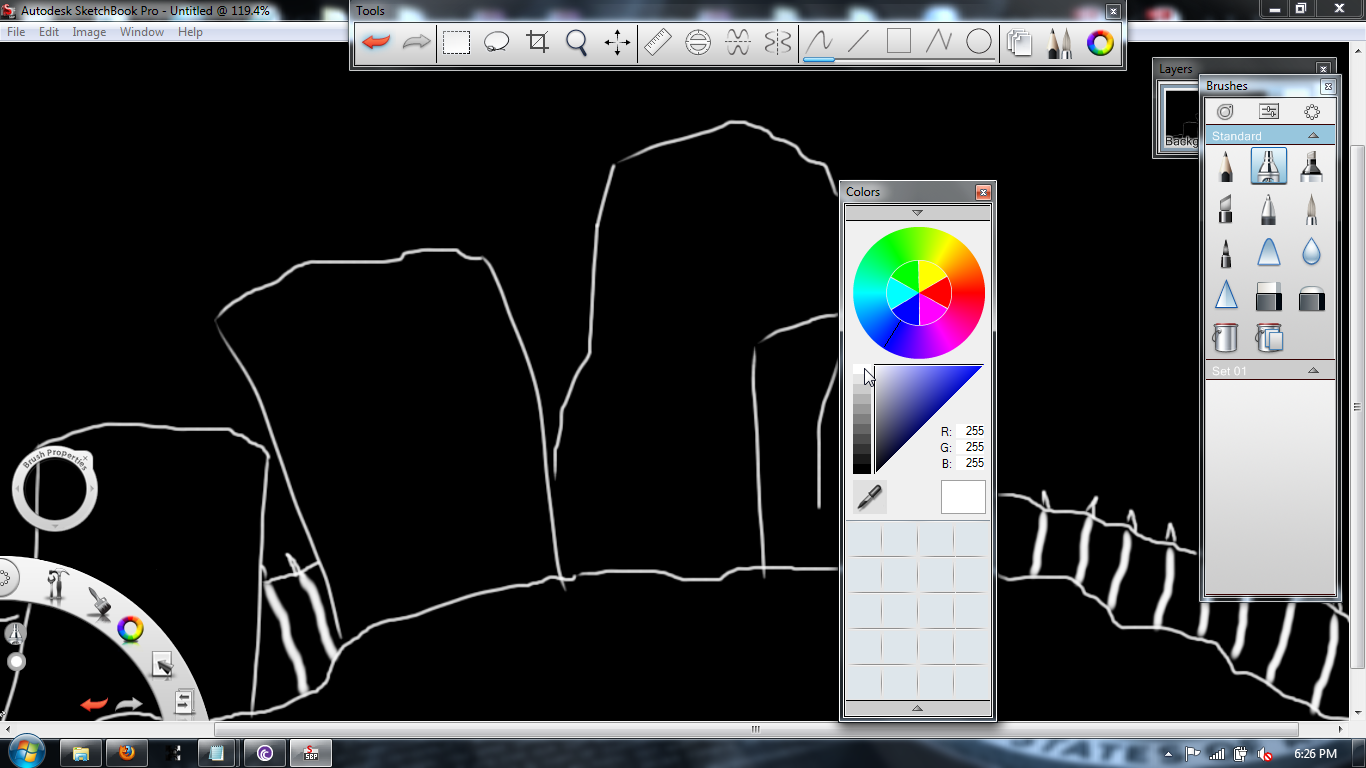Image resolution: width=1366 pixels, height=768 pixels.
Task: Pick the eyedropper color picker in Colors
Action: click(x=870, y=497)
